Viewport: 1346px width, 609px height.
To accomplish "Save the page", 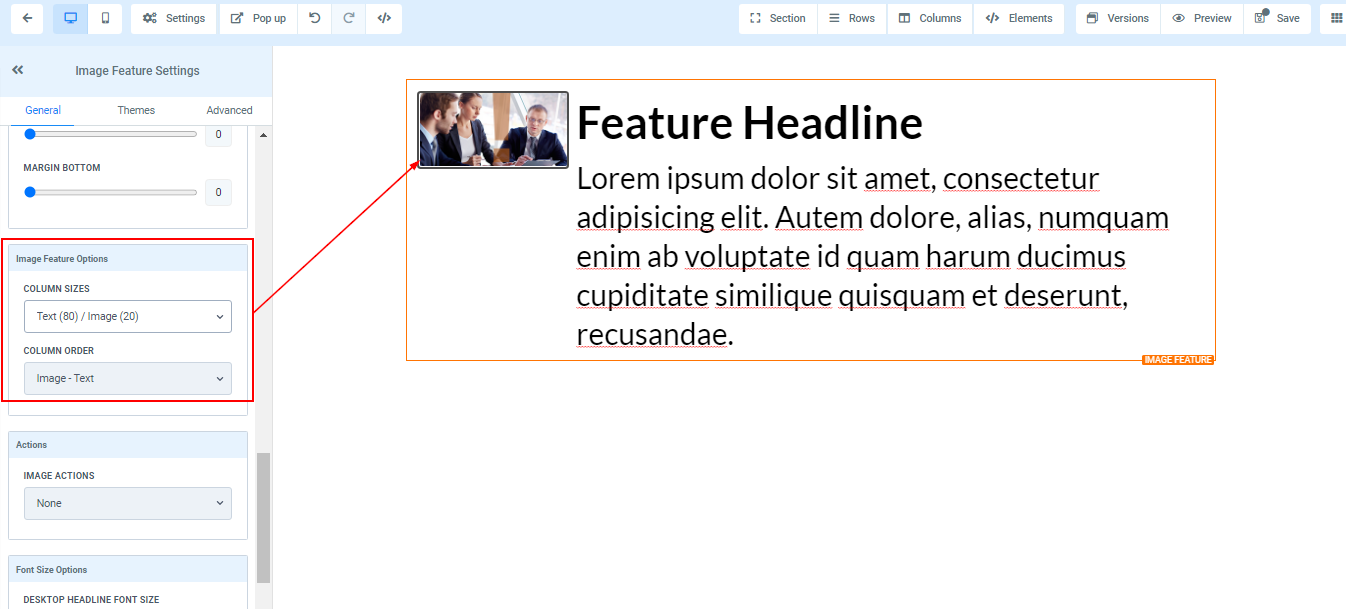I will [x=1277, y=18].
